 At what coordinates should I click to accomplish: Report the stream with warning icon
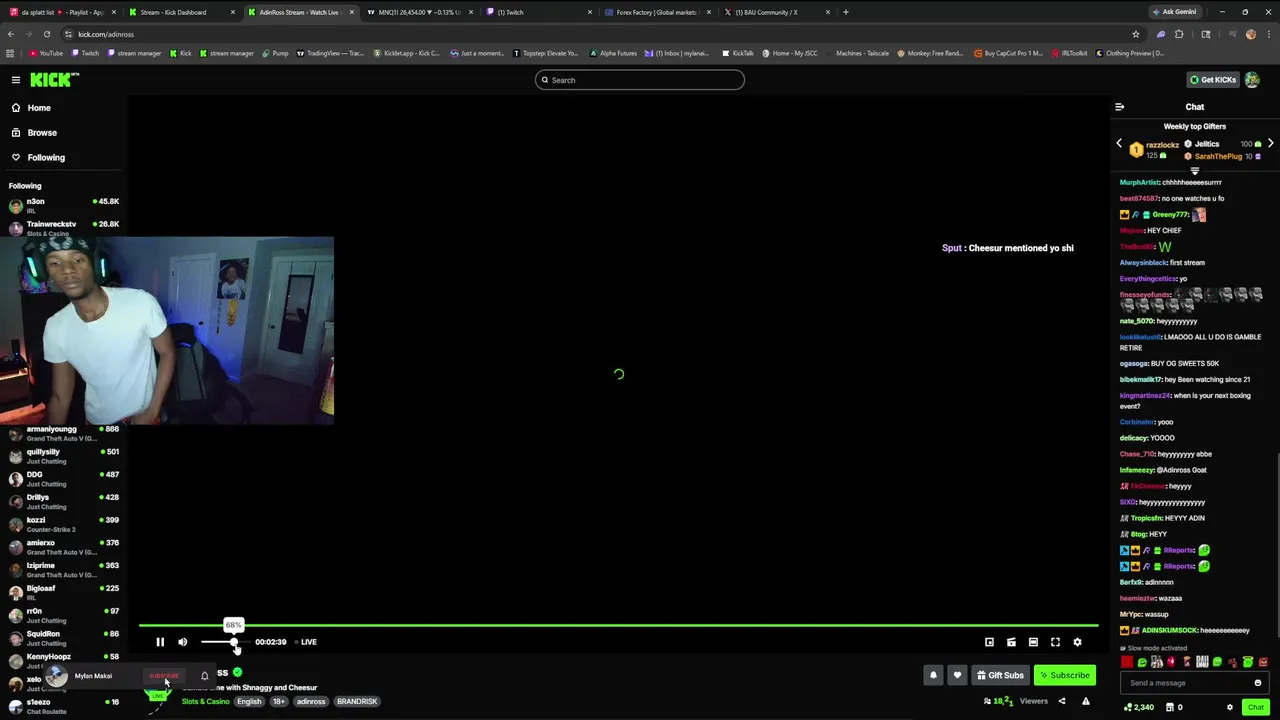(x=1086, y=701)
